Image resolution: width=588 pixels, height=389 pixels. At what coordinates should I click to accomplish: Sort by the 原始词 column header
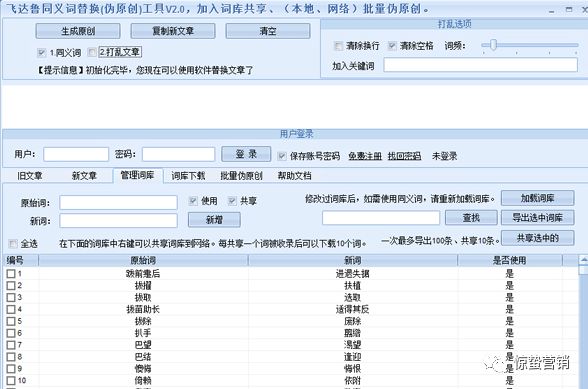point(143,260)
